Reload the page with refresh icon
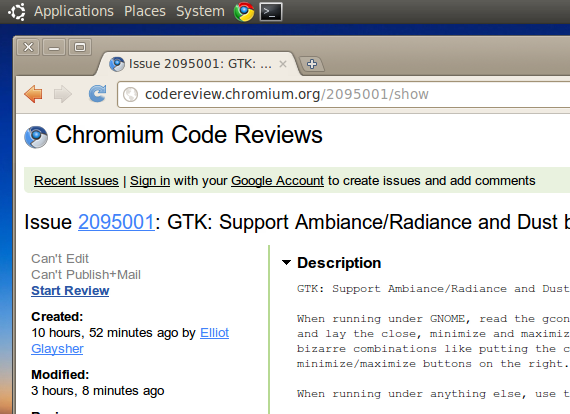Viewport: 570px width, 414px height. pos(97,94)
